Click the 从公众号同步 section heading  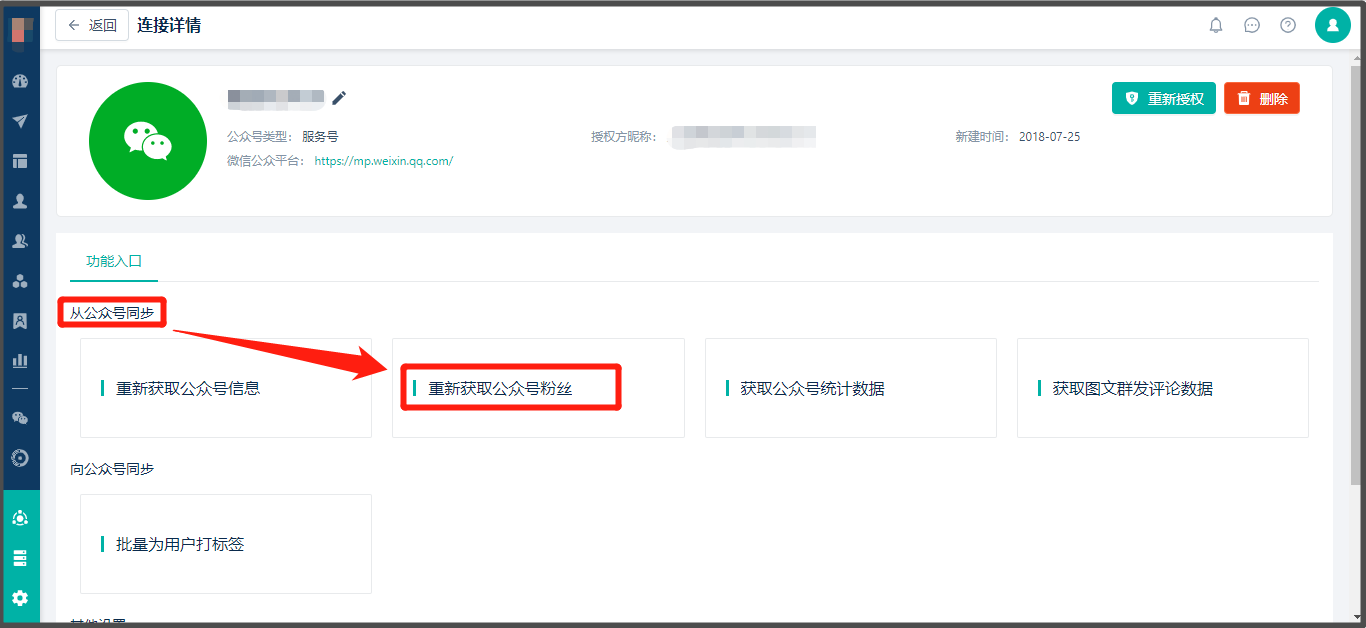coord(112,313)
